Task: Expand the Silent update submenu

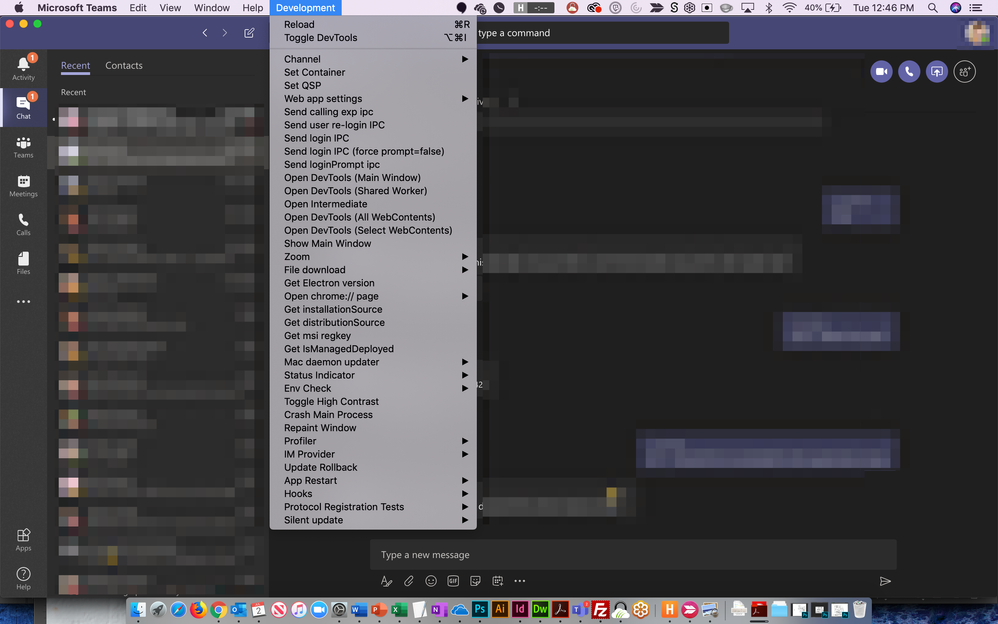Action: (373, 520)
